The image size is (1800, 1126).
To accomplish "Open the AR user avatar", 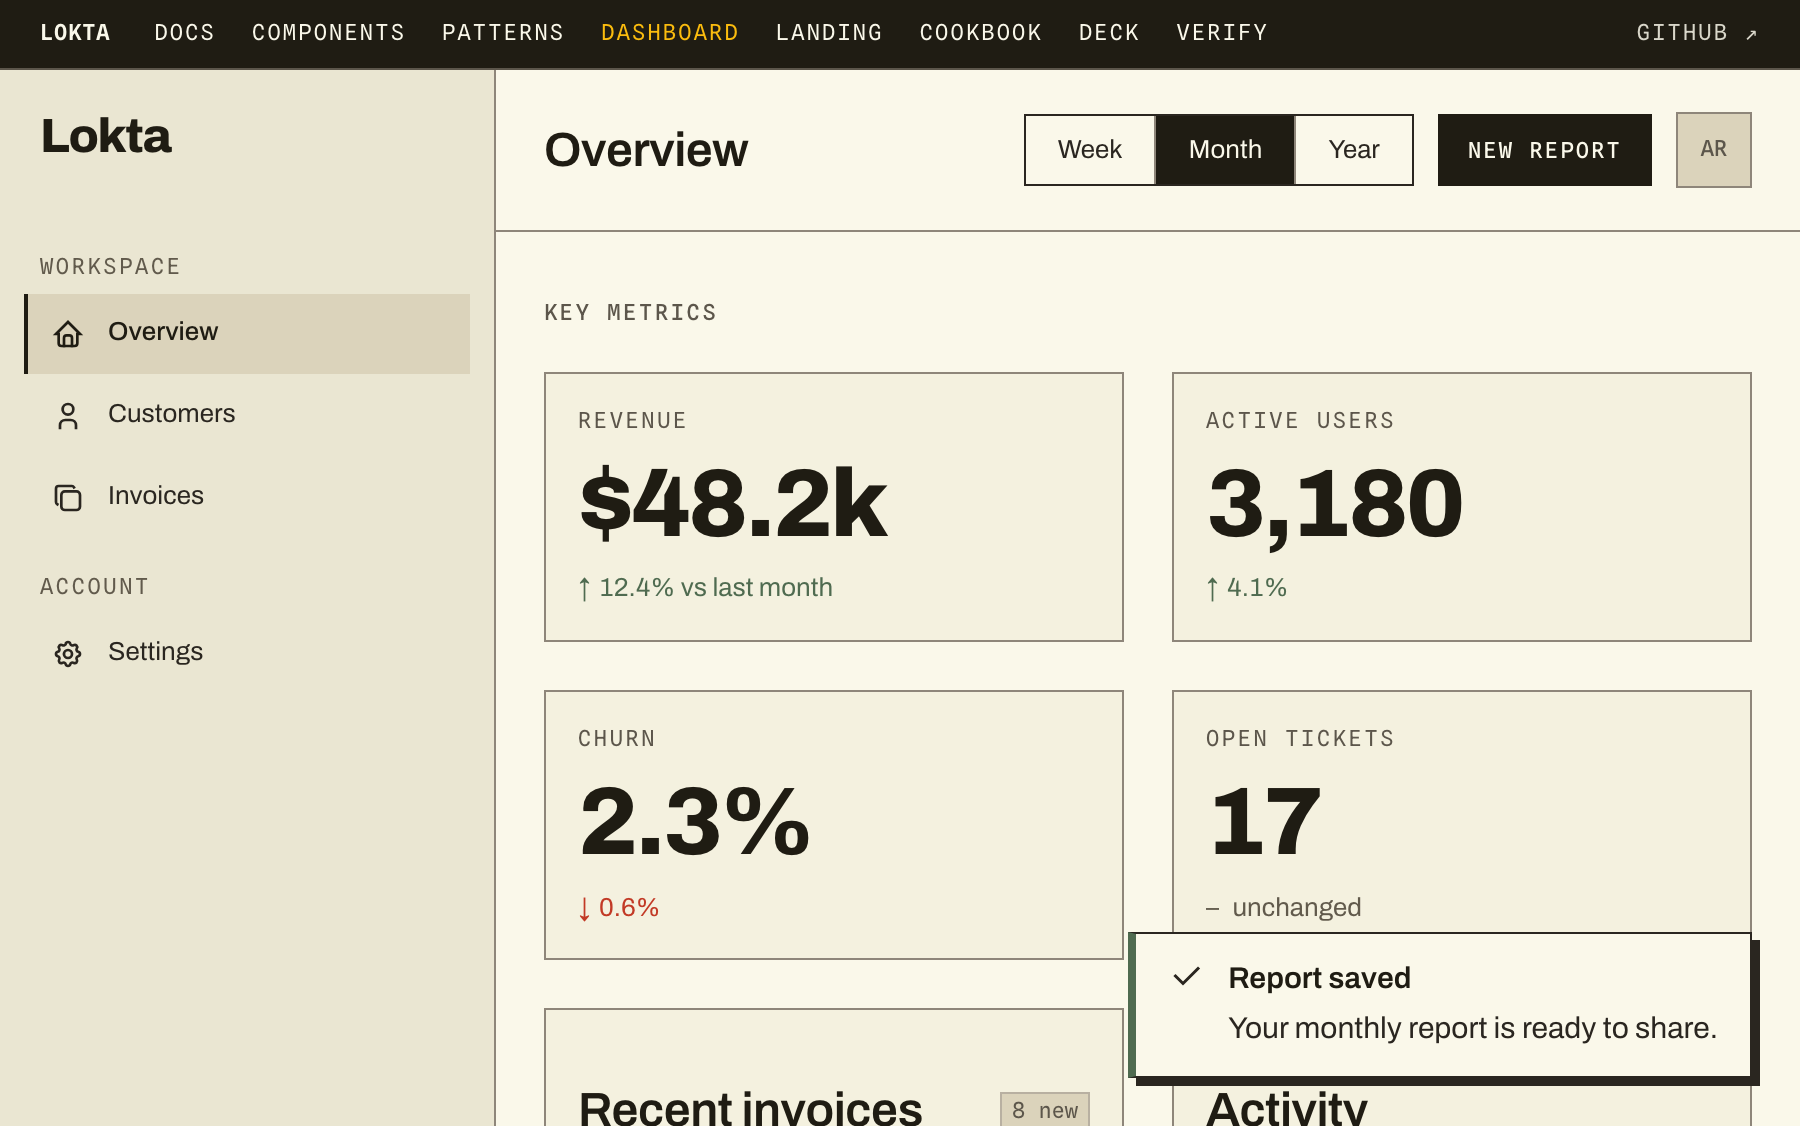I will [1713, 149].
